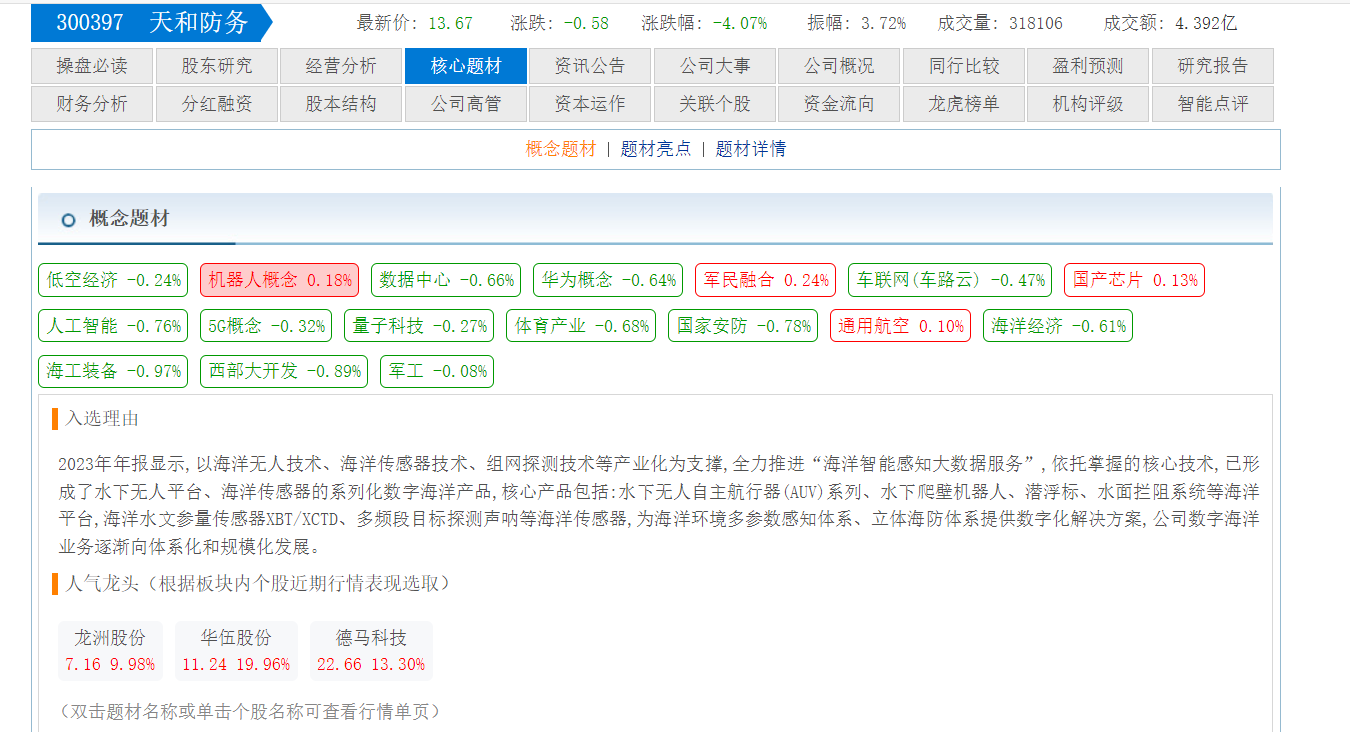Switch to 股东研究 tab
Viewport: 1350px width, 732px height.
(217, 66)
